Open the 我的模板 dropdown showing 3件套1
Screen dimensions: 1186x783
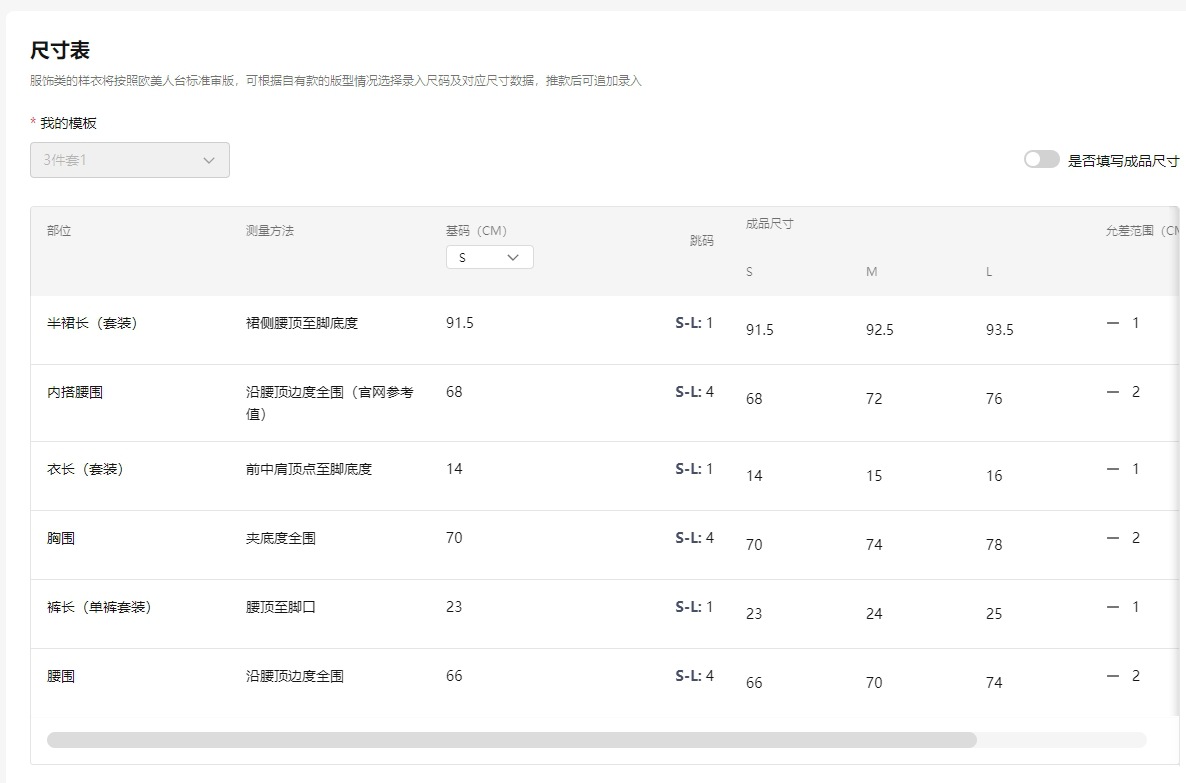129,160
